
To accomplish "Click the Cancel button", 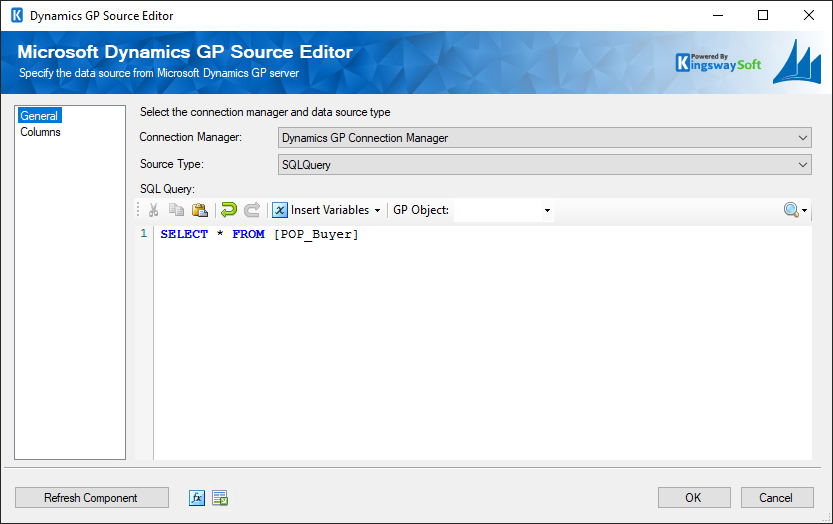I will pos(777,497).
